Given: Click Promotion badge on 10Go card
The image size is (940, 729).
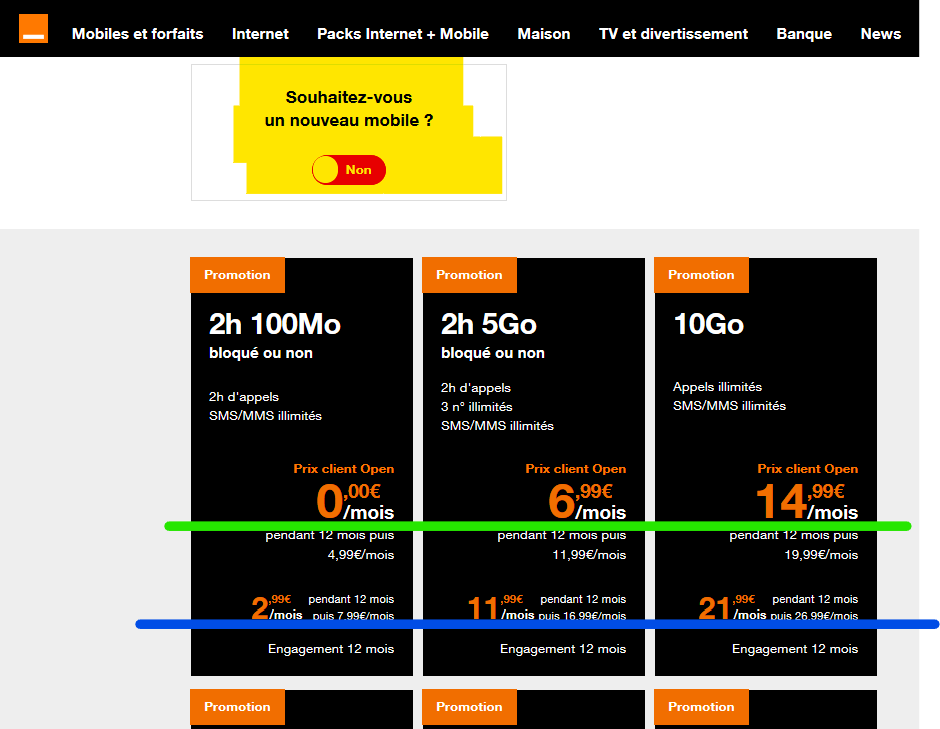Looking at the screenshot, I should (701, 275).
